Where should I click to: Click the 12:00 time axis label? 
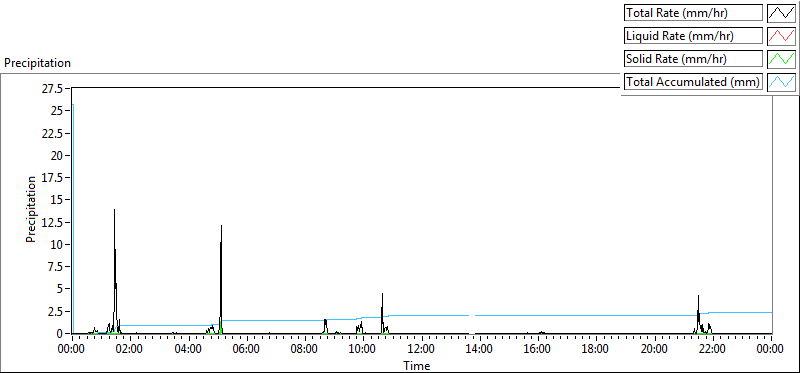coord(420,350)
